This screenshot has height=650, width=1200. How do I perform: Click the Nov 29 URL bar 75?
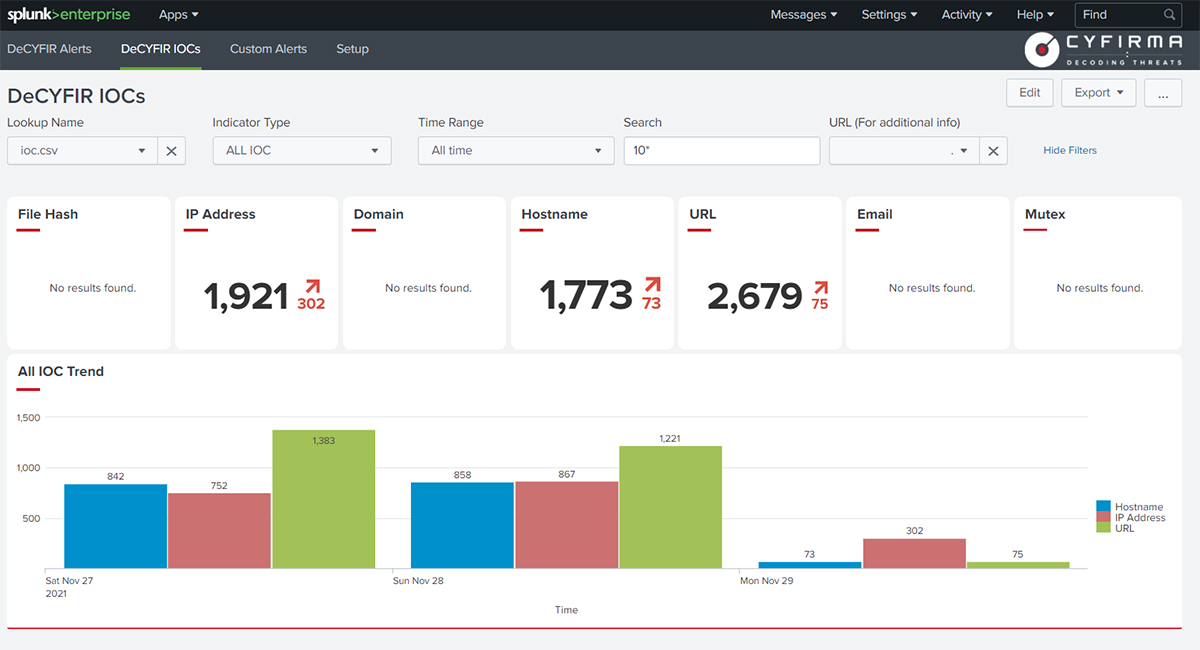click(x=1018, y=565)
